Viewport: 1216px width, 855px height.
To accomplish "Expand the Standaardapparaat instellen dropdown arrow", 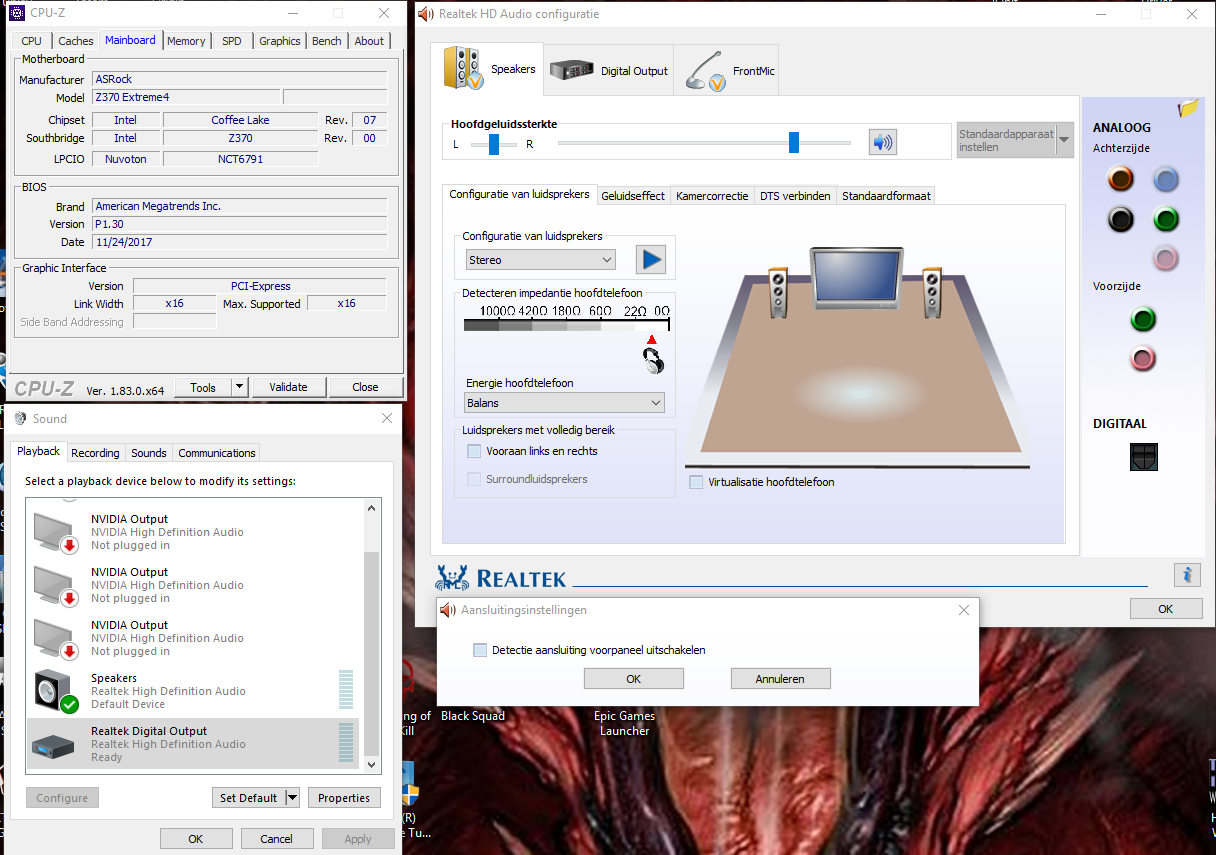I will pyautogui.click(x=1064, y=140).
